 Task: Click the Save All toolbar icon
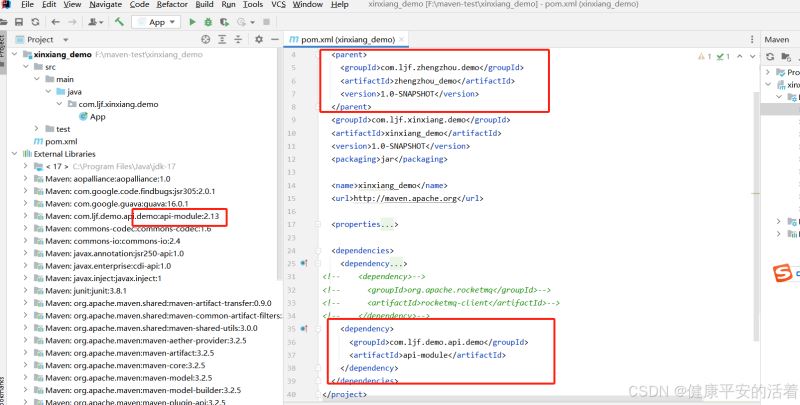coord(19,22)
